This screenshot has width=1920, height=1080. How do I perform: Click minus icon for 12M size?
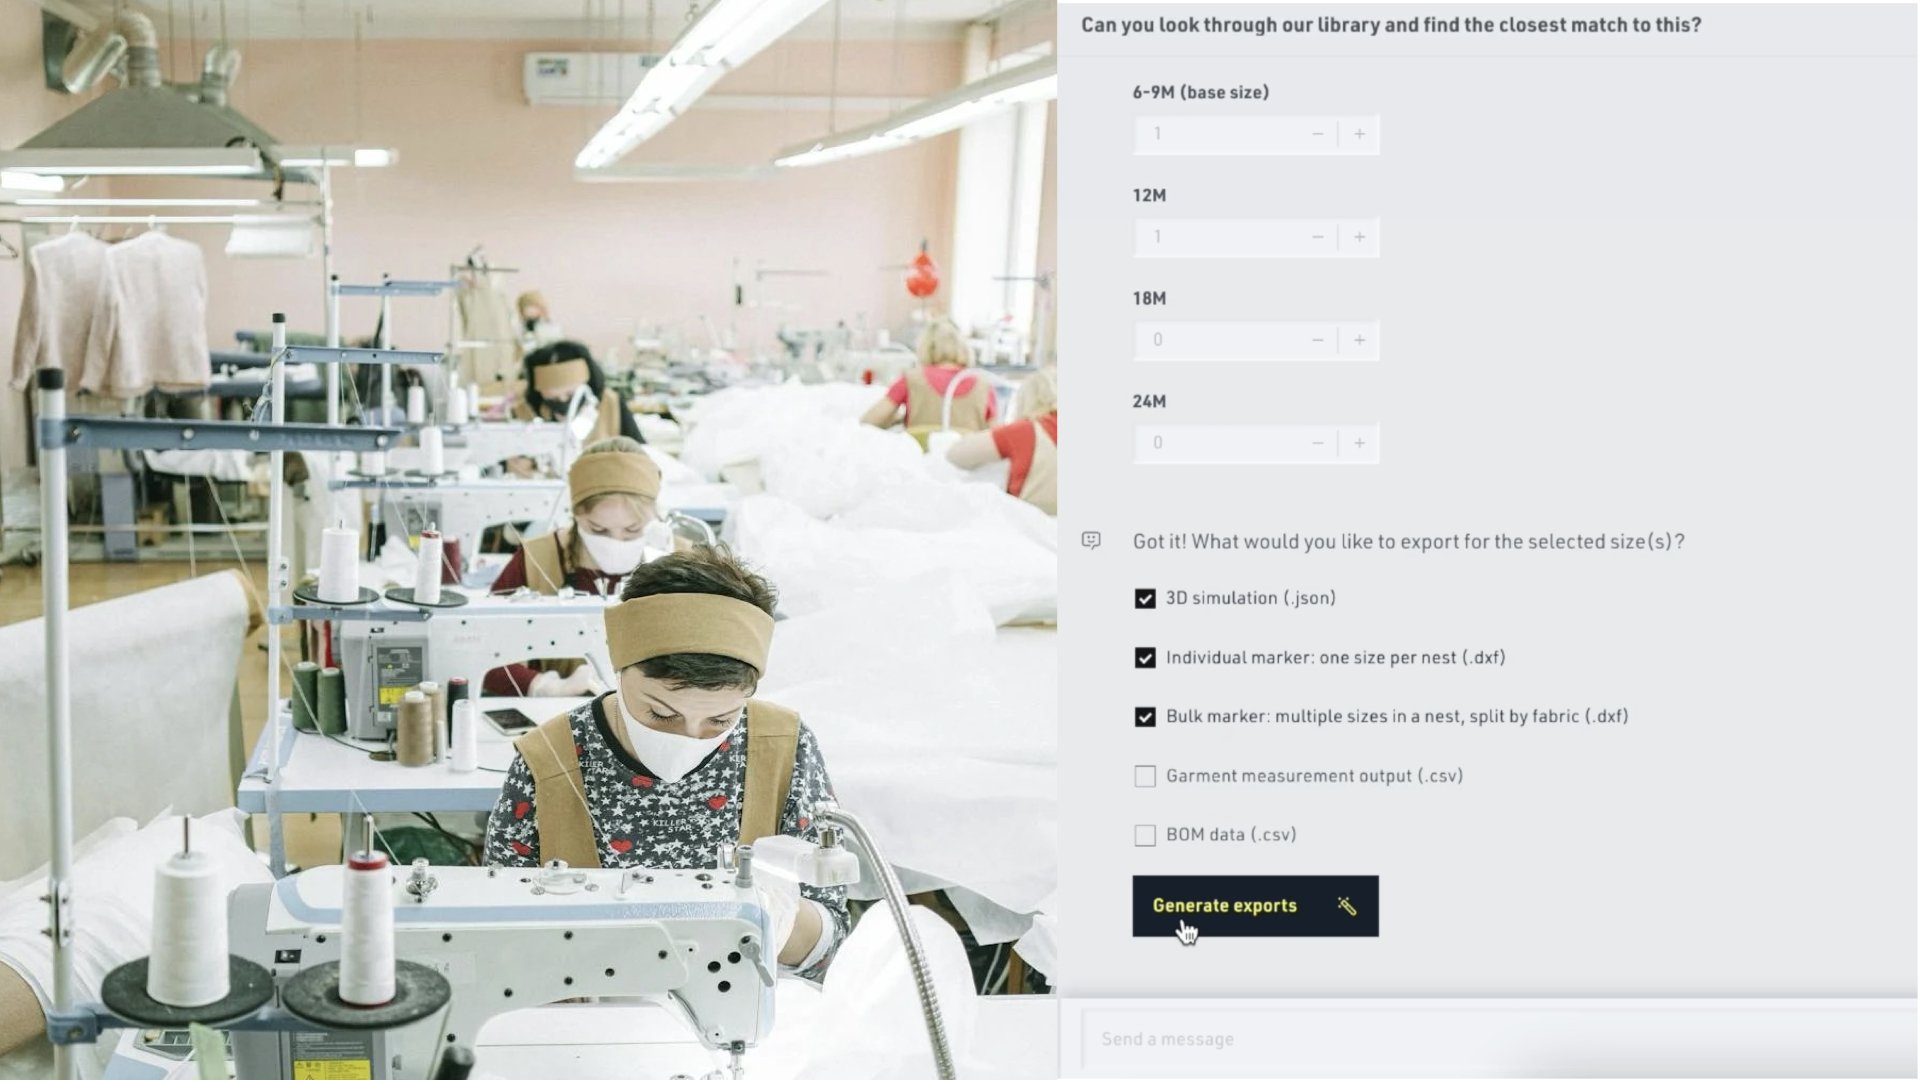point(1317,237)
